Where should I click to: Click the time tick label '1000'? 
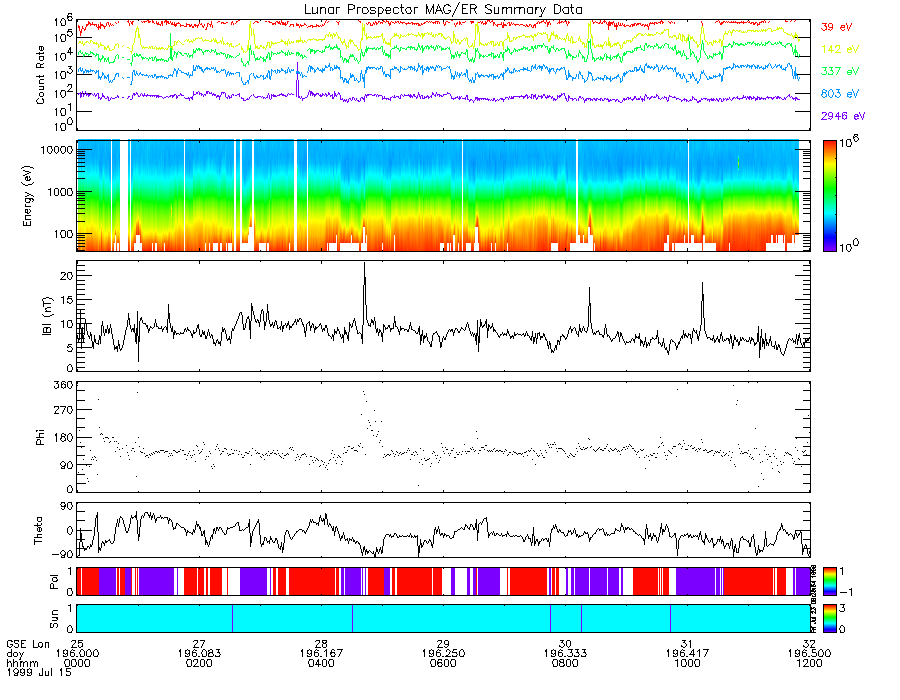pos(687,663)
